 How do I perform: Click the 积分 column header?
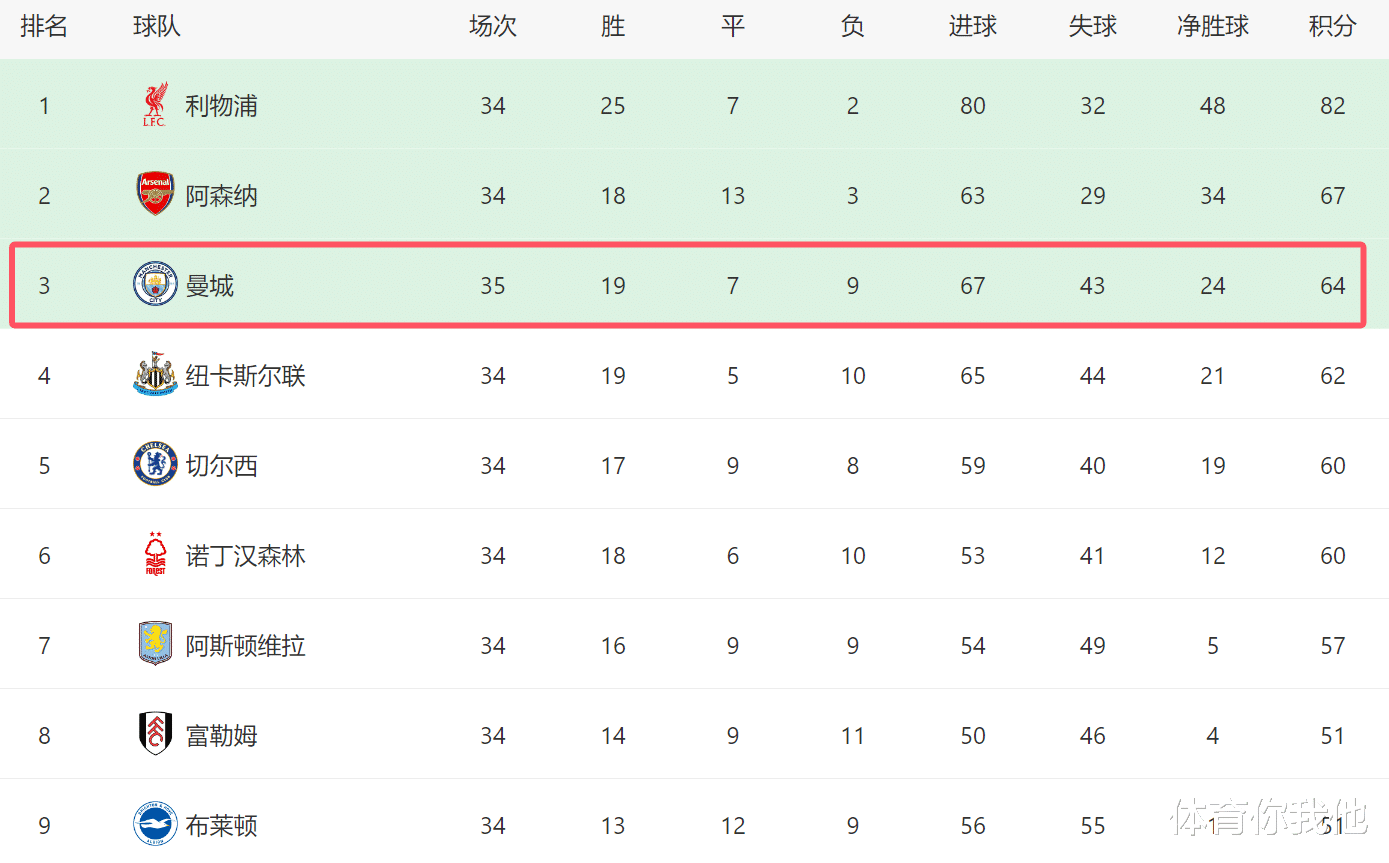click(x=1332, y=27)
